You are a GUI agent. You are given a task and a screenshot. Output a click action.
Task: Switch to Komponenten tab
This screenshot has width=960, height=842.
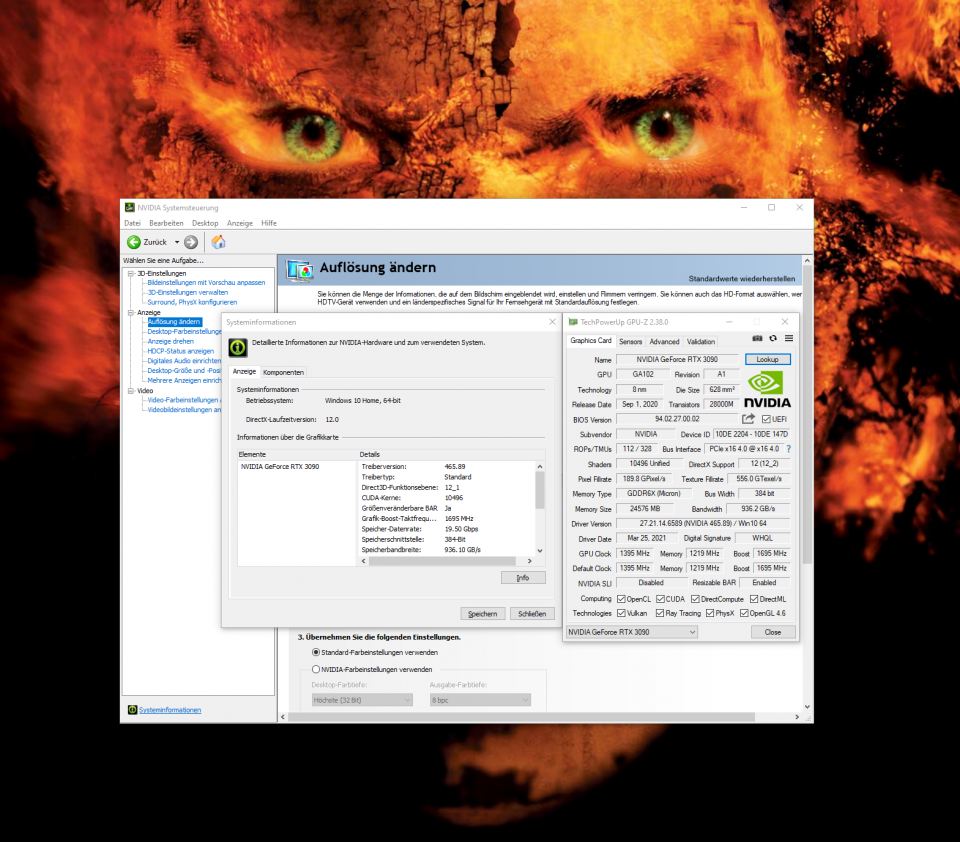point(283,372)
